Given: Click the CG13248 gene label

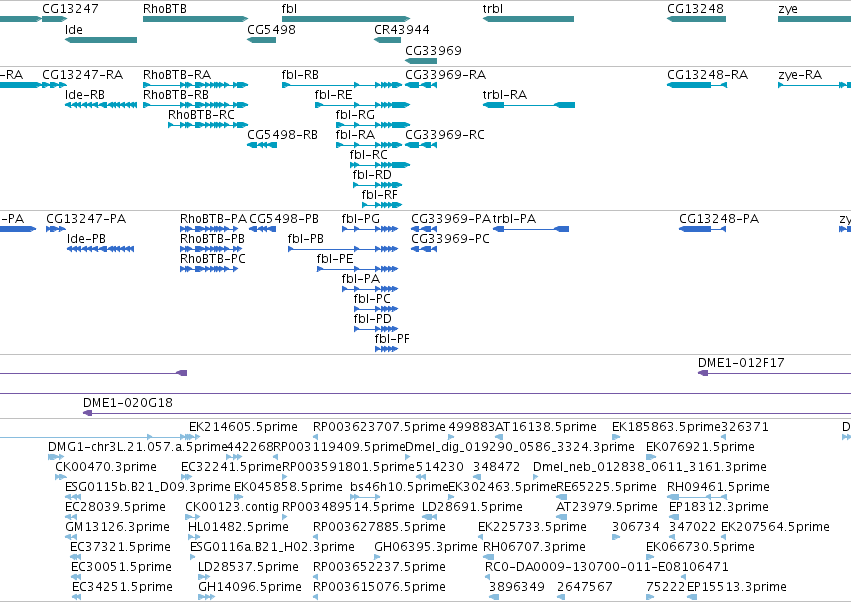Looking at the screenshot, I should 695,9.
